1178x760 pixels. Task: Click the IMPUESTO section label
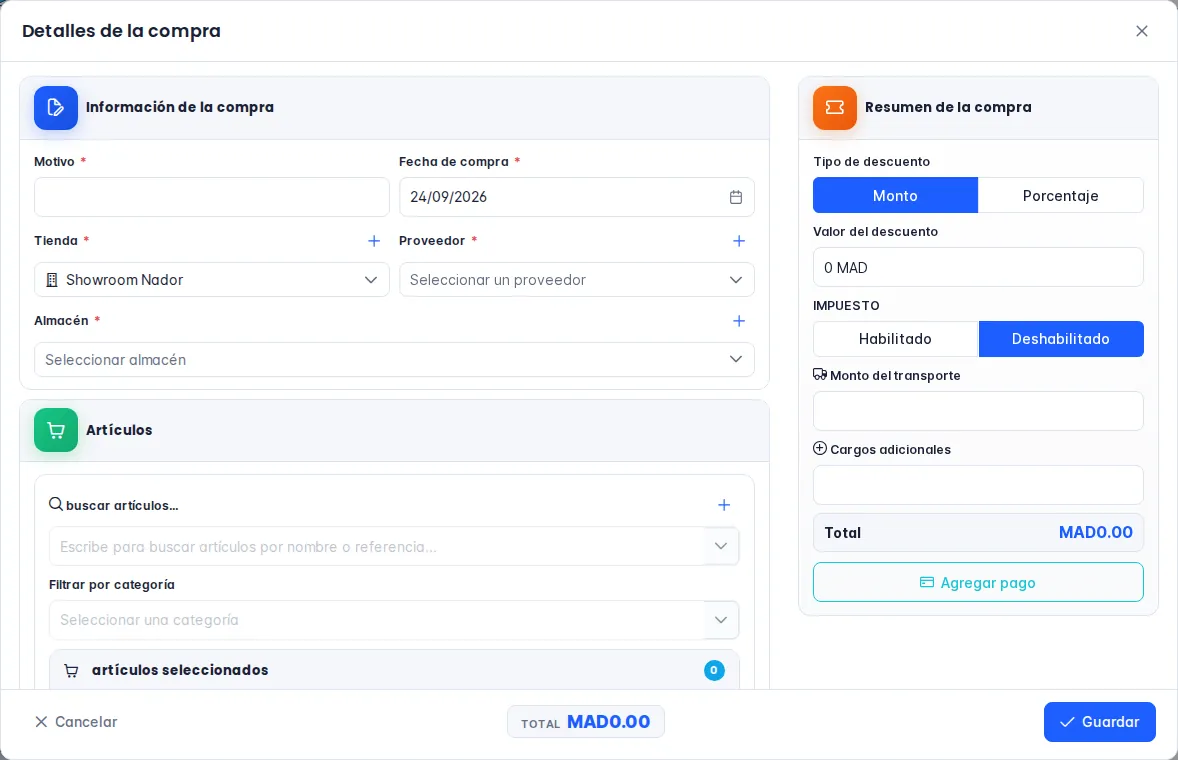[x=846, y=306]
